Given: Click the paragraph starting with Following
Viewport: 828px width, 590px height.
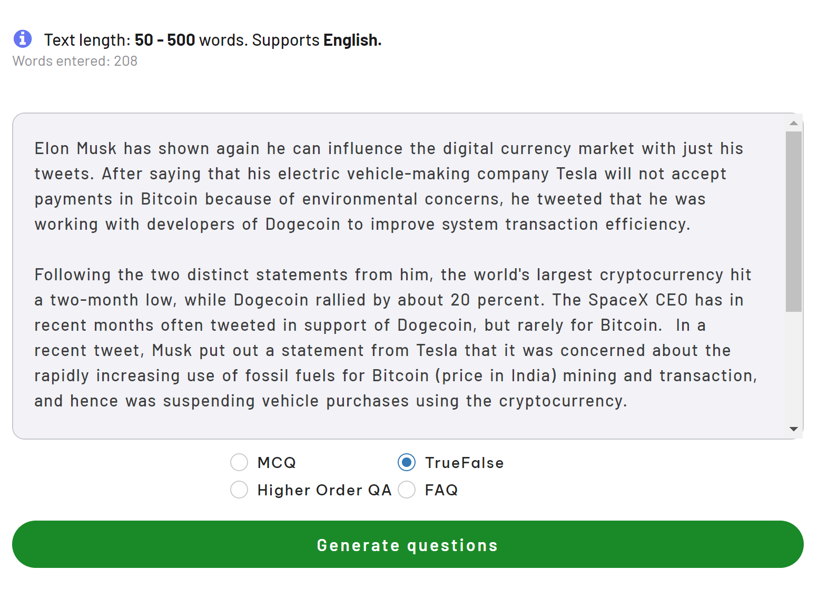Looking at the screenshot, I should [x=396, y=338].
